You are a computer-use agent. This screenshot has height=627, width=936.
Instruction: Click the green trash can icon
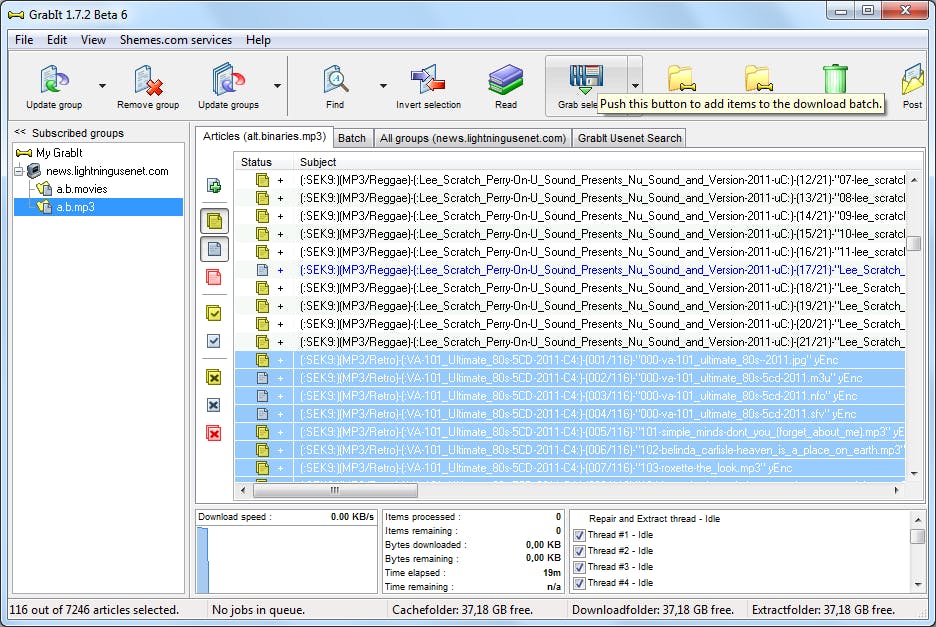[x=834, y=79]
